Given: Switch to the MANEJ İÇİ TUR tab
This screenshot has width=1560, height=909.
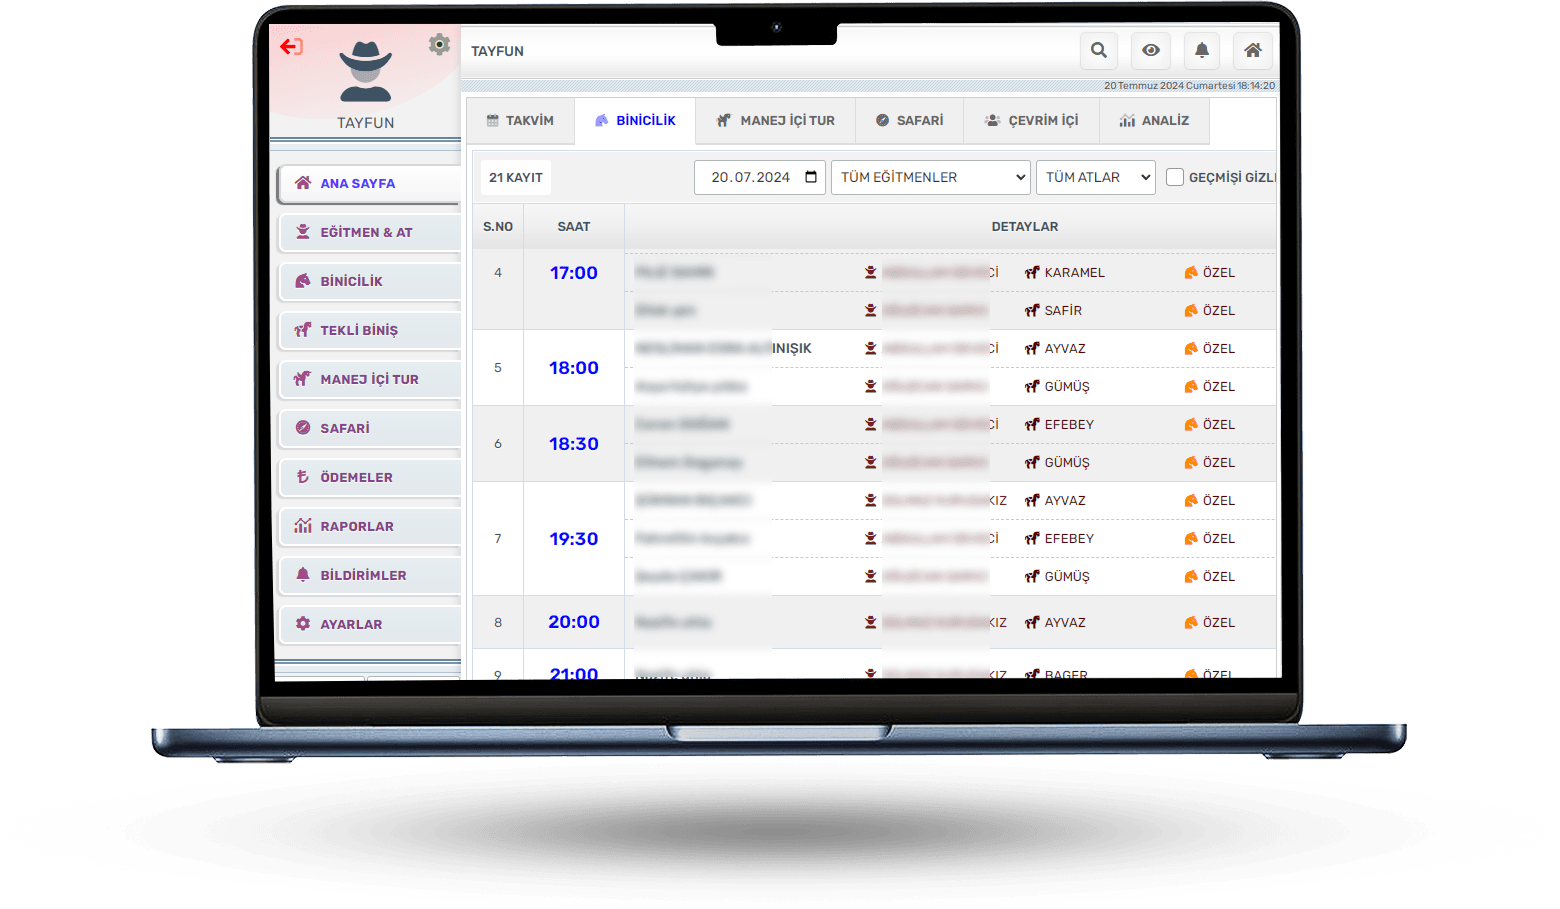Looking at the screenshot, I should (775, 121).
